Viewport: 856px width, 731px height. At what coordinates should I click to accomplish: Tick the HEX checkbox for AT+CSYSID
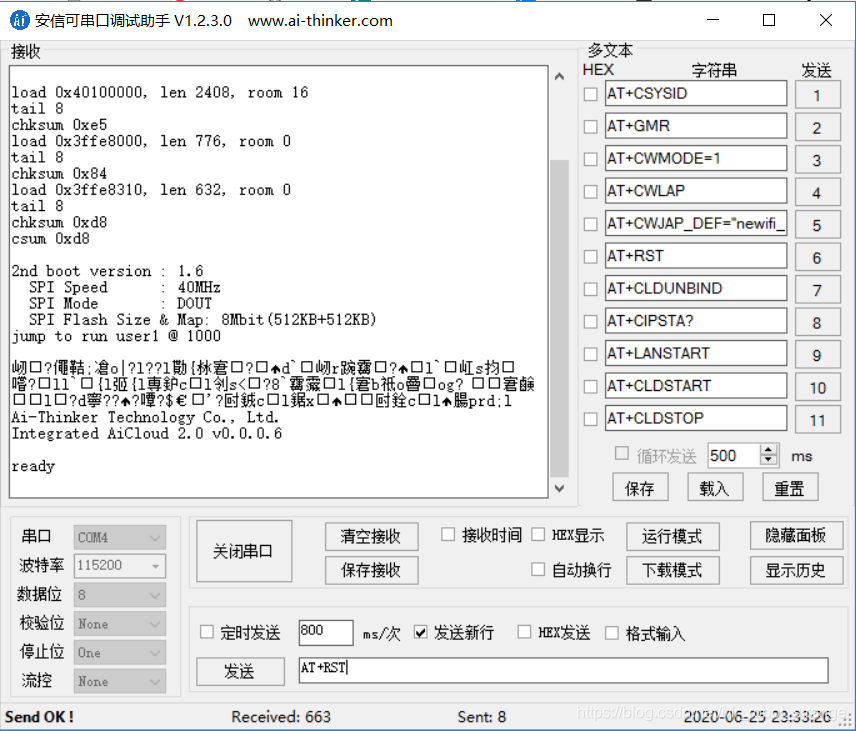[x=590, y=94]
